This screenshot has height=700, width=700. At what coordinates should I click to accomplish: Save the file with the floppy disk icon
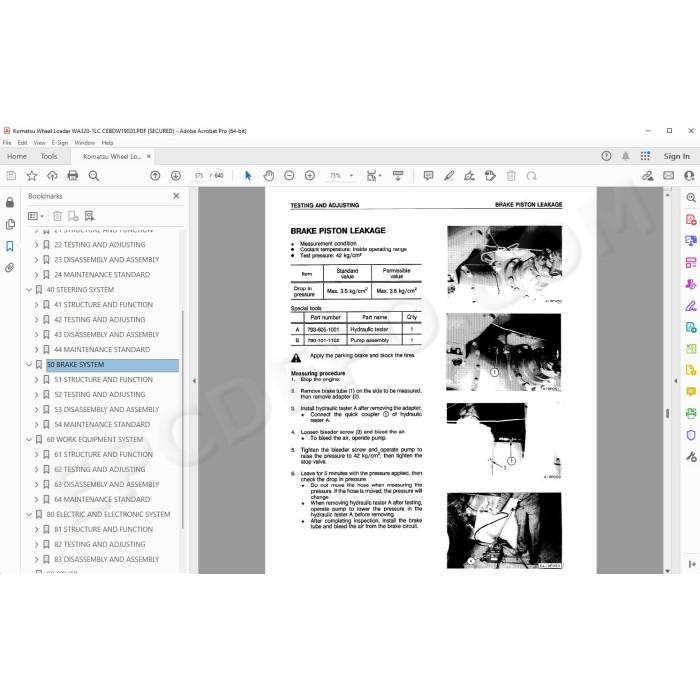pyautogui.click(x=11, y=176)
